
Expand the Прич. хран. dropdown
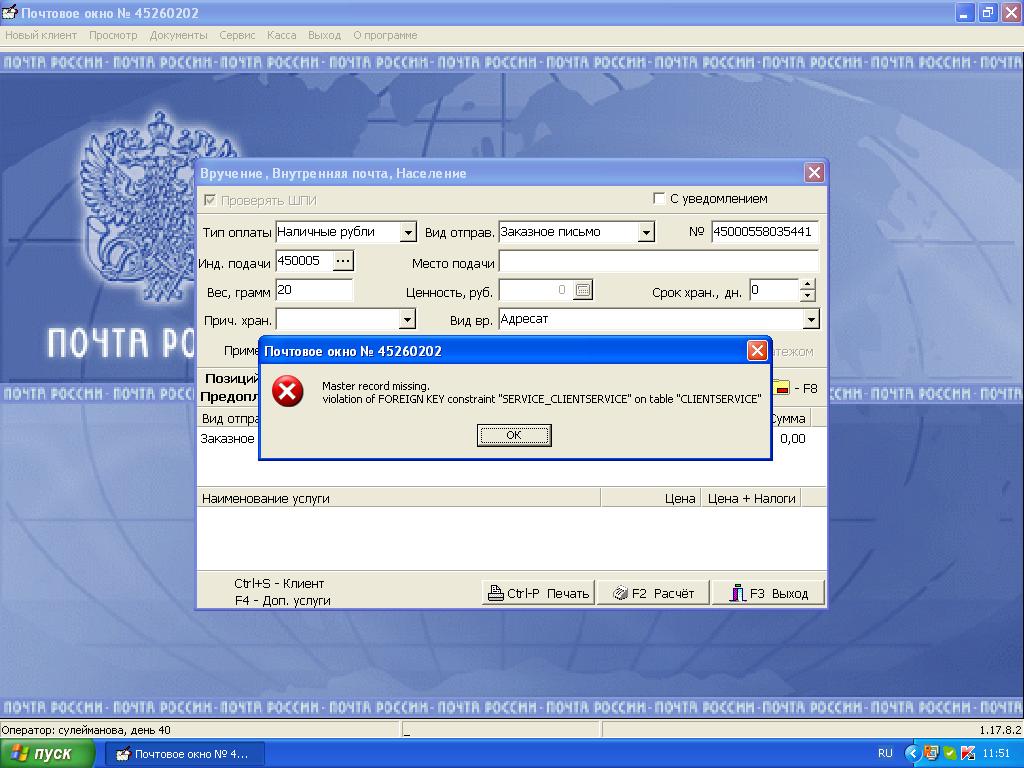click(407, 319)
